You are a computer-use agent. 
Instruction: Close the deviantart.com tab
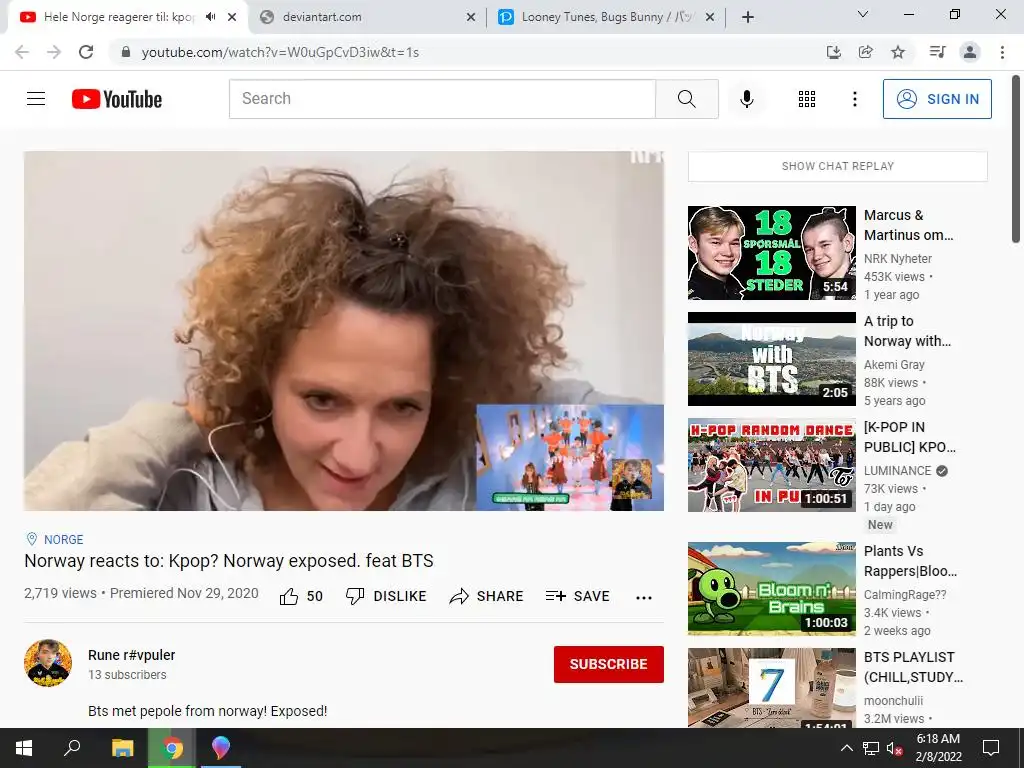(470, 17)
